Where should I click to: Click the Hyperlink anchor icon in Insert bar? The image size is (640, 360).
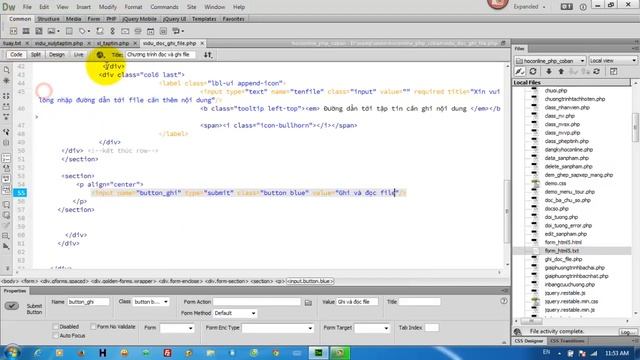click(113, 31)
